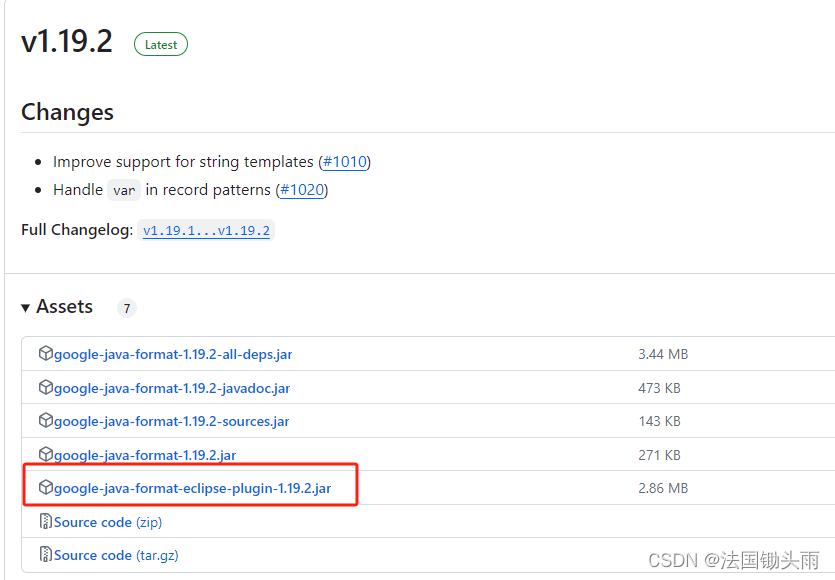Open pull request #1010 link
Screen dimensions: 835x580
345,161
